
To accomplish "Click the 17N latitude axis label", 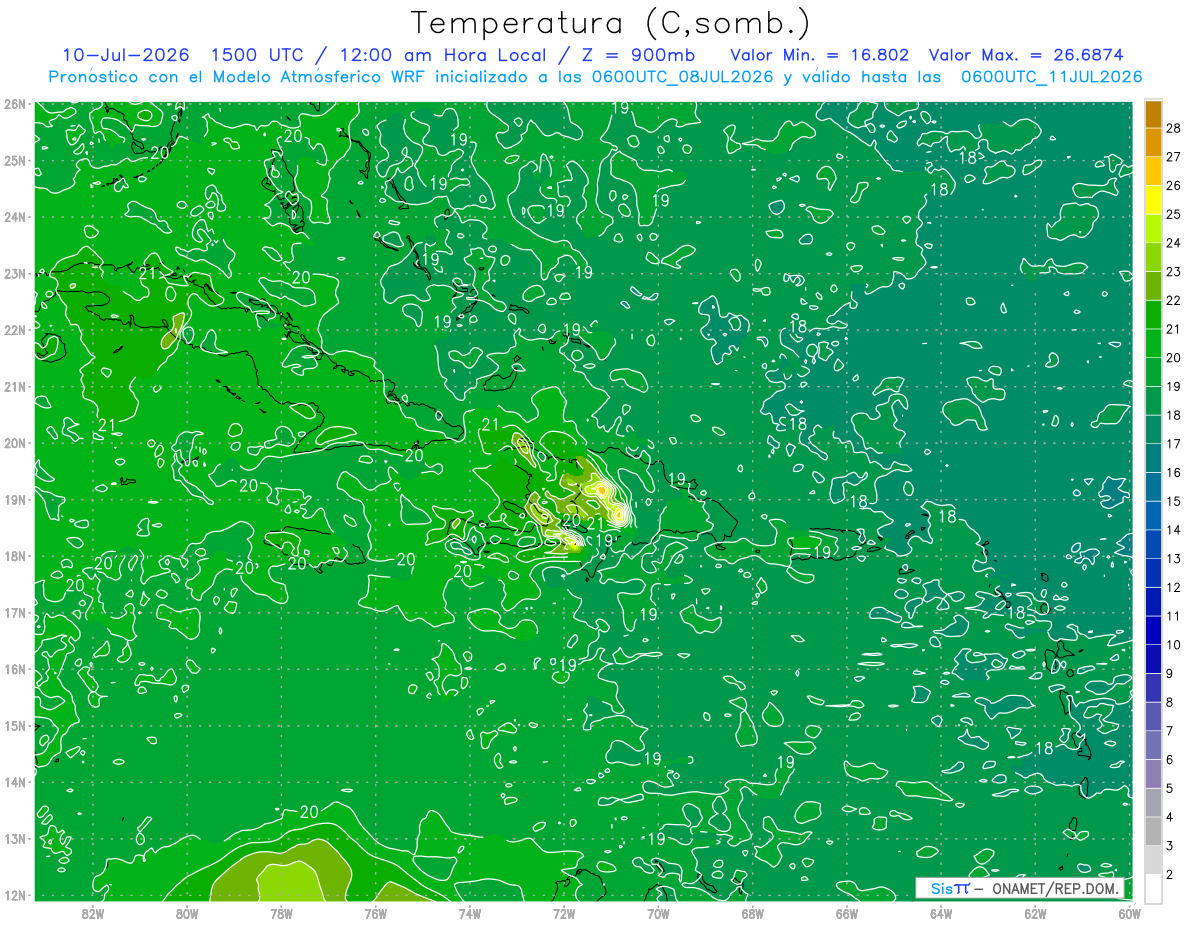I will (x=15, y=613).
